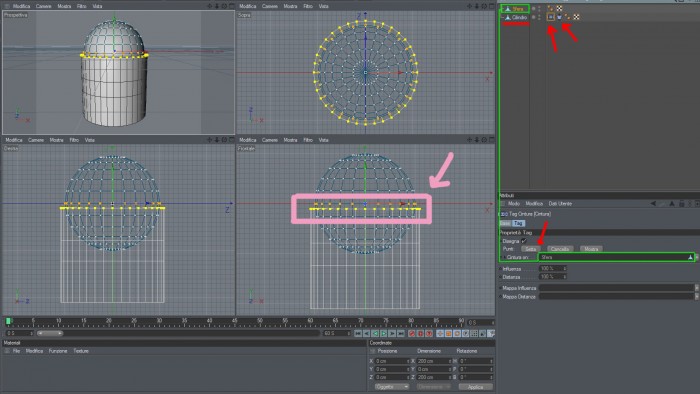The image size is (700, 394).
Task: Open the Modo menu in Attributes panel
Action: (x=514, y=203)
